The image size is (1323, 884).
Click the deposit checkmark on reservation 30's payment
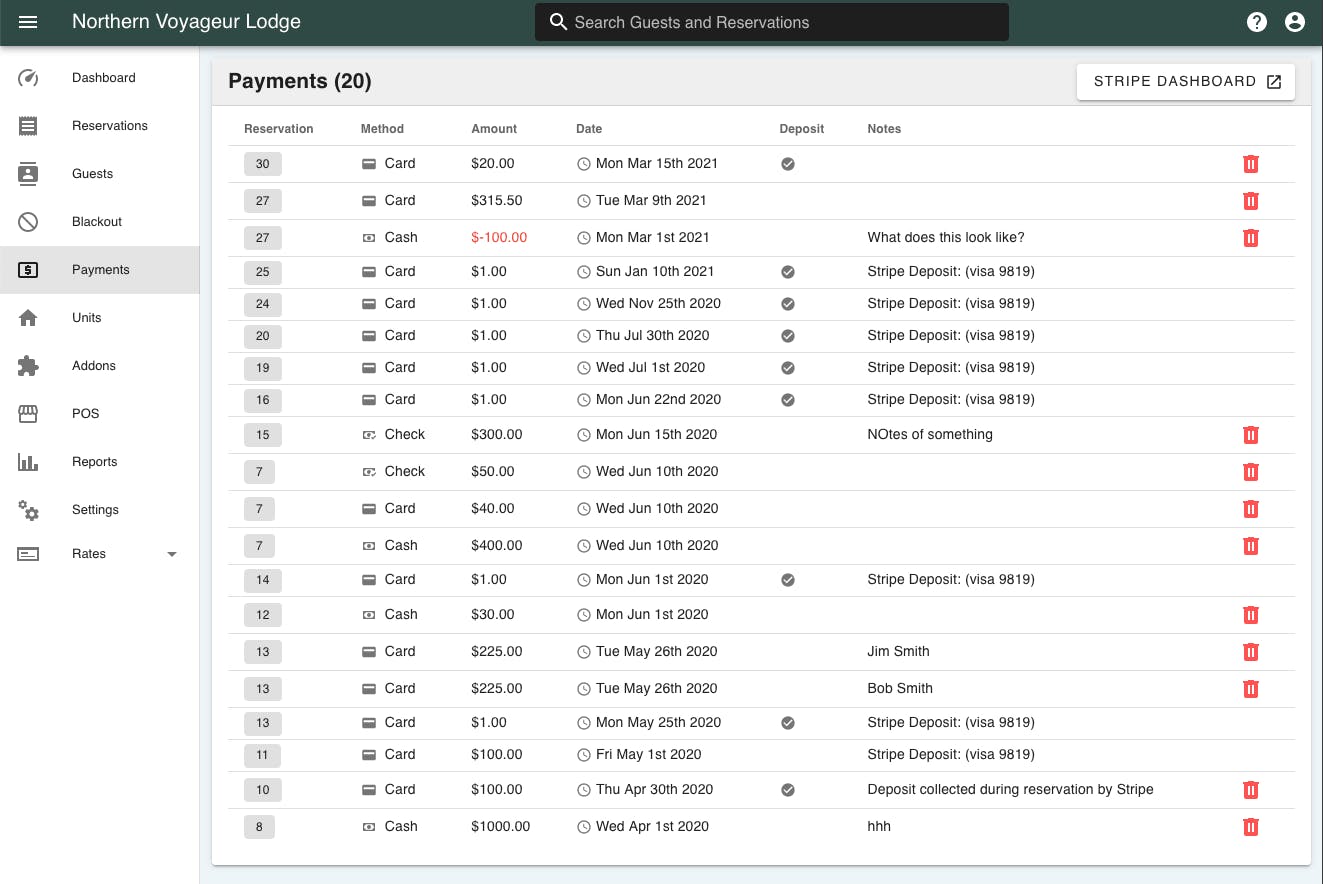[x=788, y=163]
